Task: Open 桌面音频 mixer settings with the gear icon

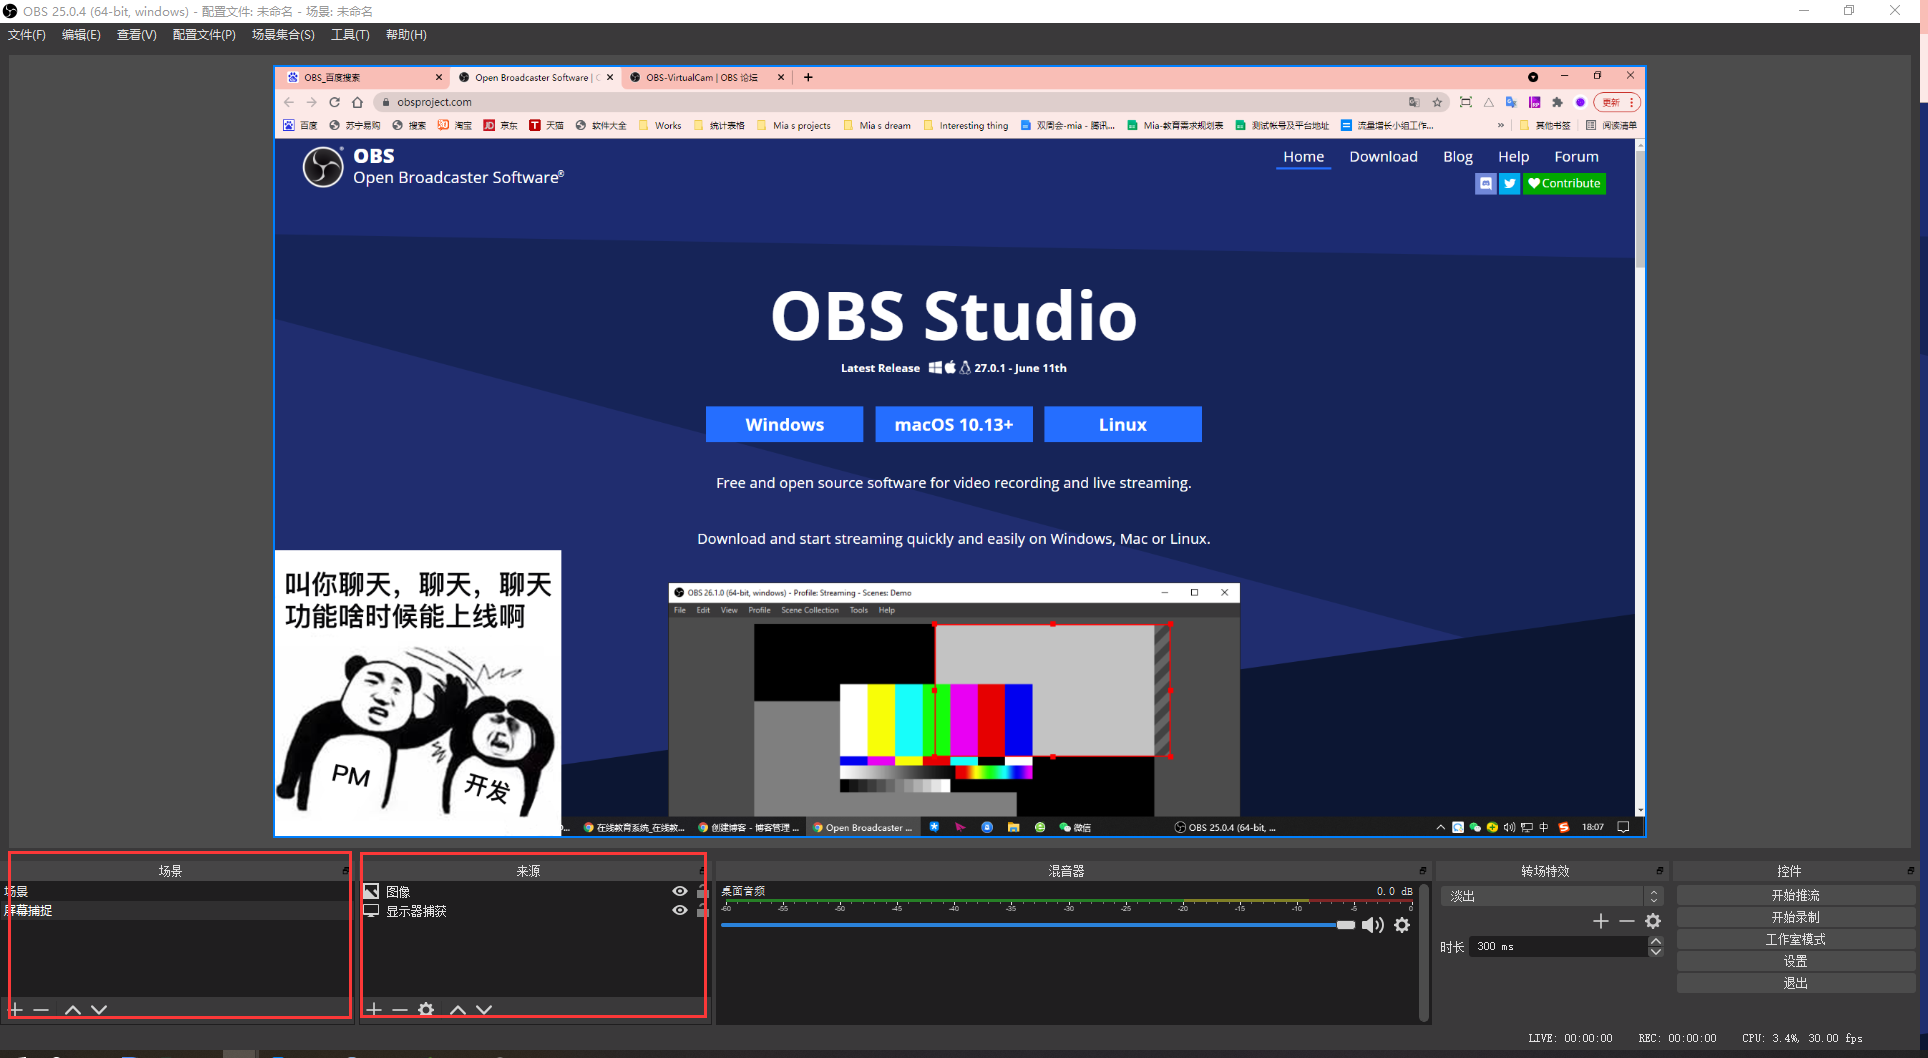Action: click(x=1402, y=925)
